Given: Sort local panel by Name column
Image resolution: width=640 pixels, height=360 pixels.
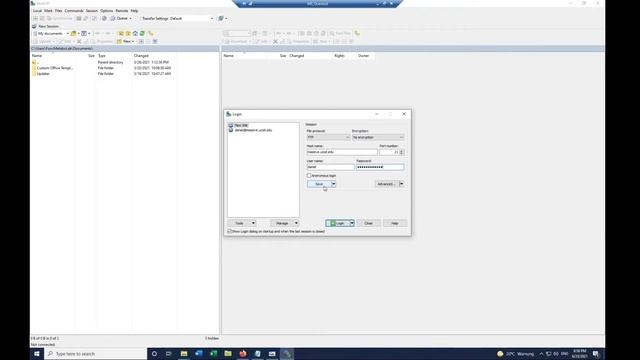Looking at the screenshot, I should [37, 56].
